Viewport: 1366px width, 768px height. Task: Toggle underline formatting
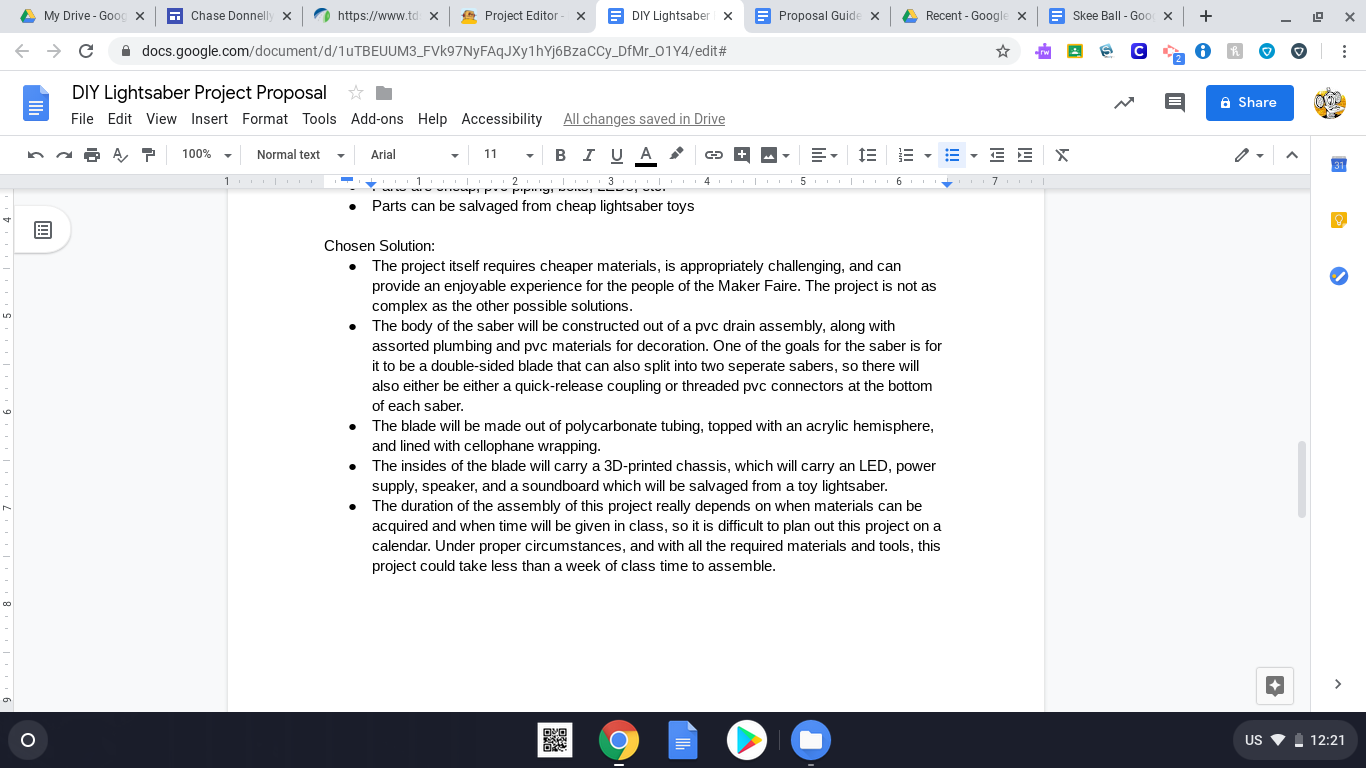point(616,155)
